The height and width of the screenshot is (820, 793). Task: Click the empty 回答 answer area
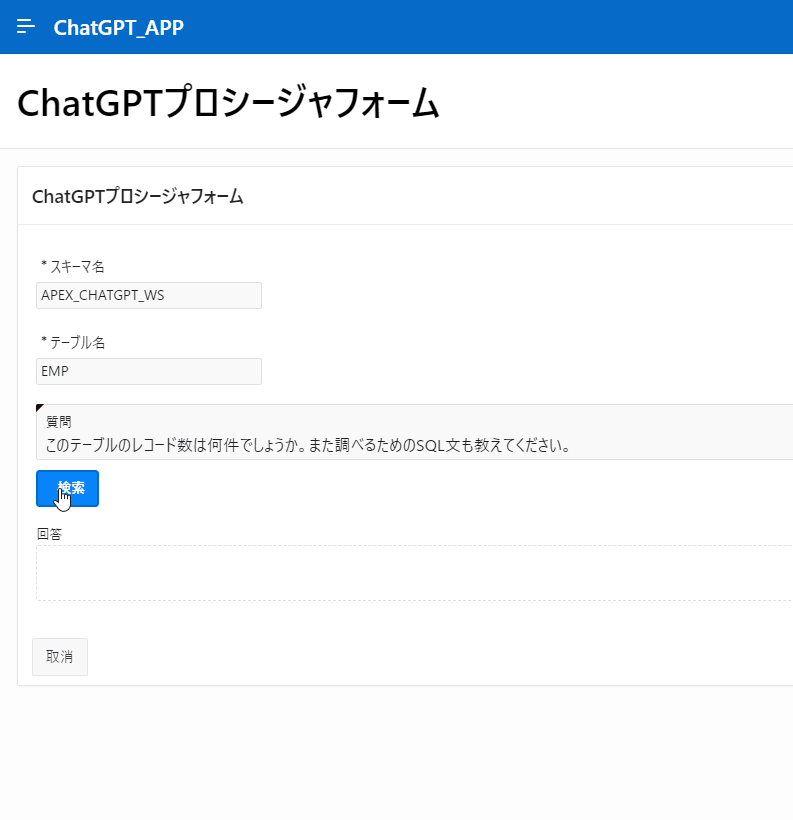[414, 573]
